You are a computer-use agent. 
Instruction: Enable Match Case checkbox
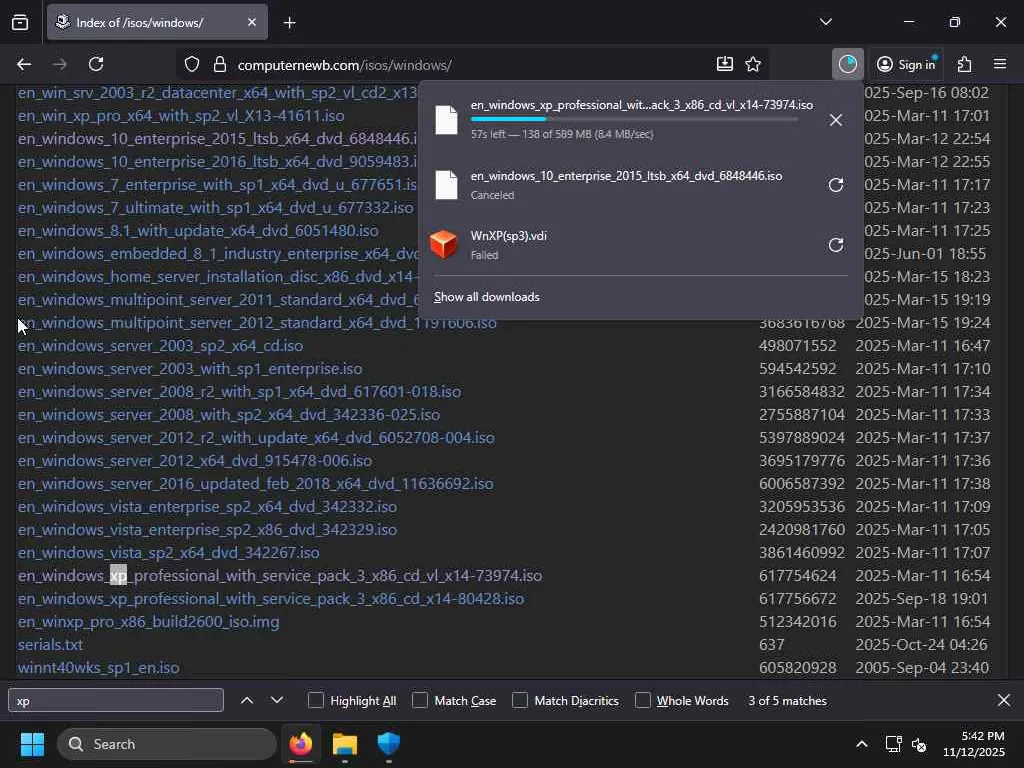tap(420, 700)
